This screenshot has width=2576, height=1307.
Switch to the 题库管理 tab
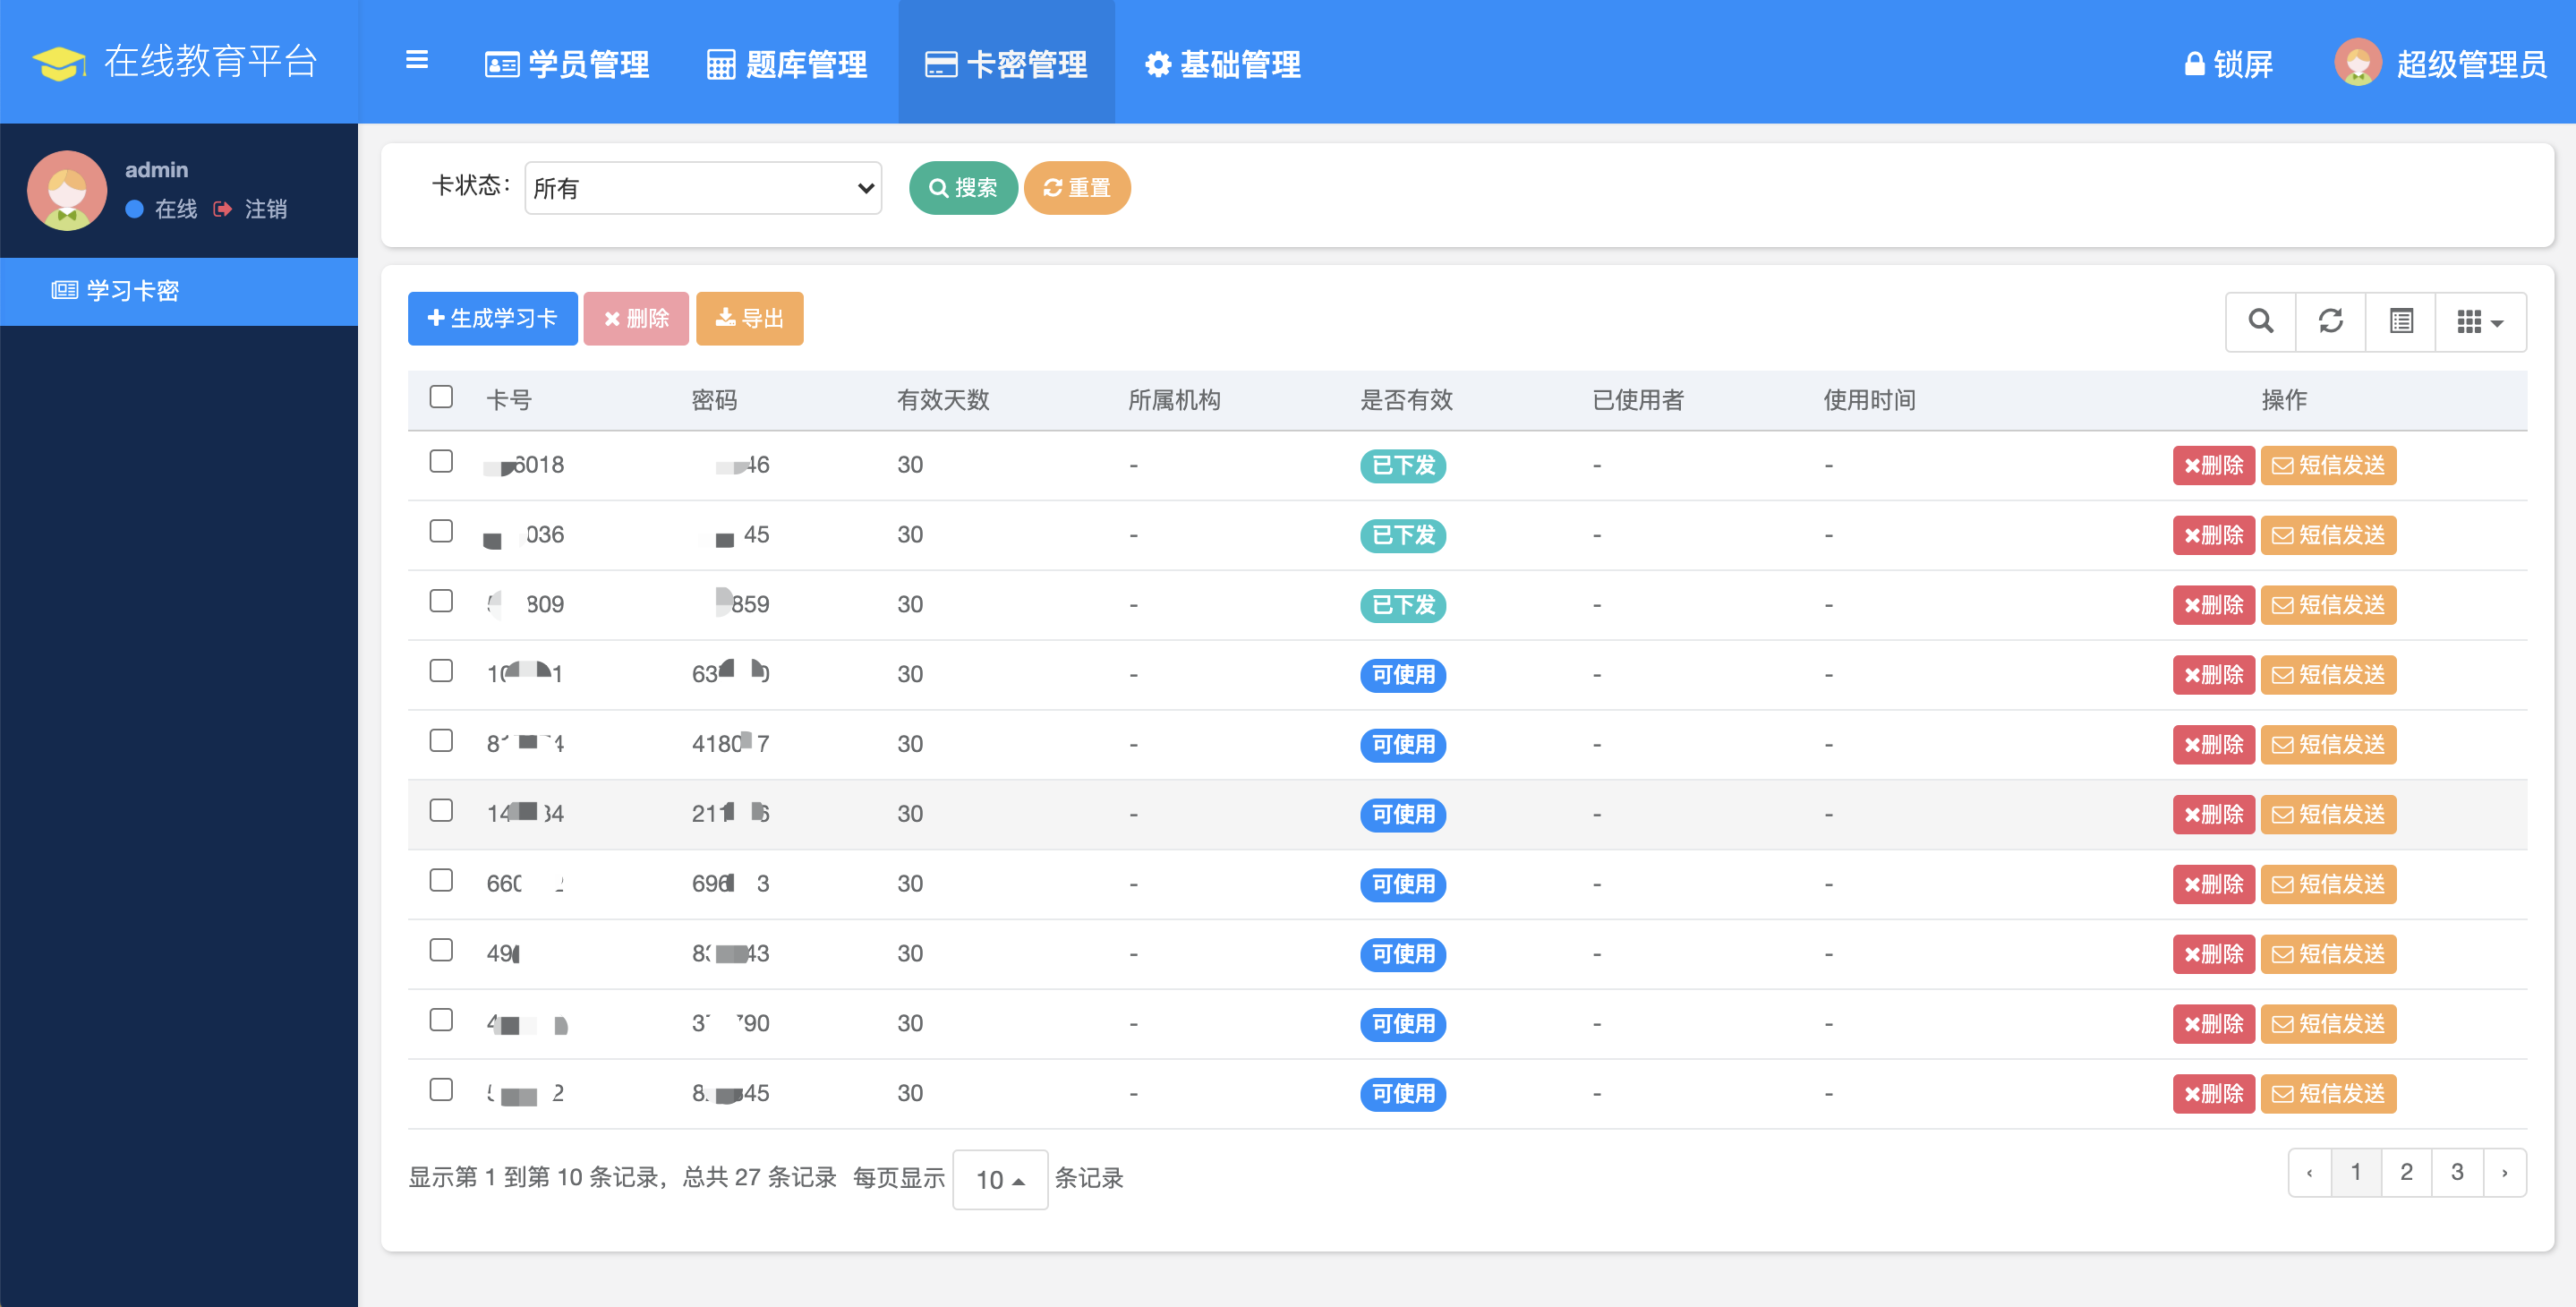pyautogui.click(x=787, y=64)
